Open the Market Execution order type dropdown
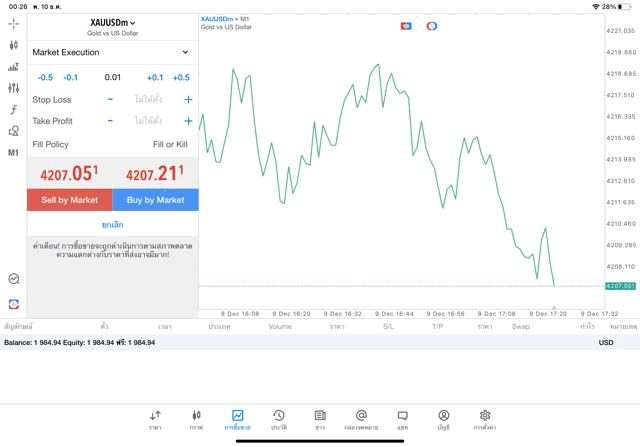The width and height of the screenshot is (640, 447). coord(111,52)
